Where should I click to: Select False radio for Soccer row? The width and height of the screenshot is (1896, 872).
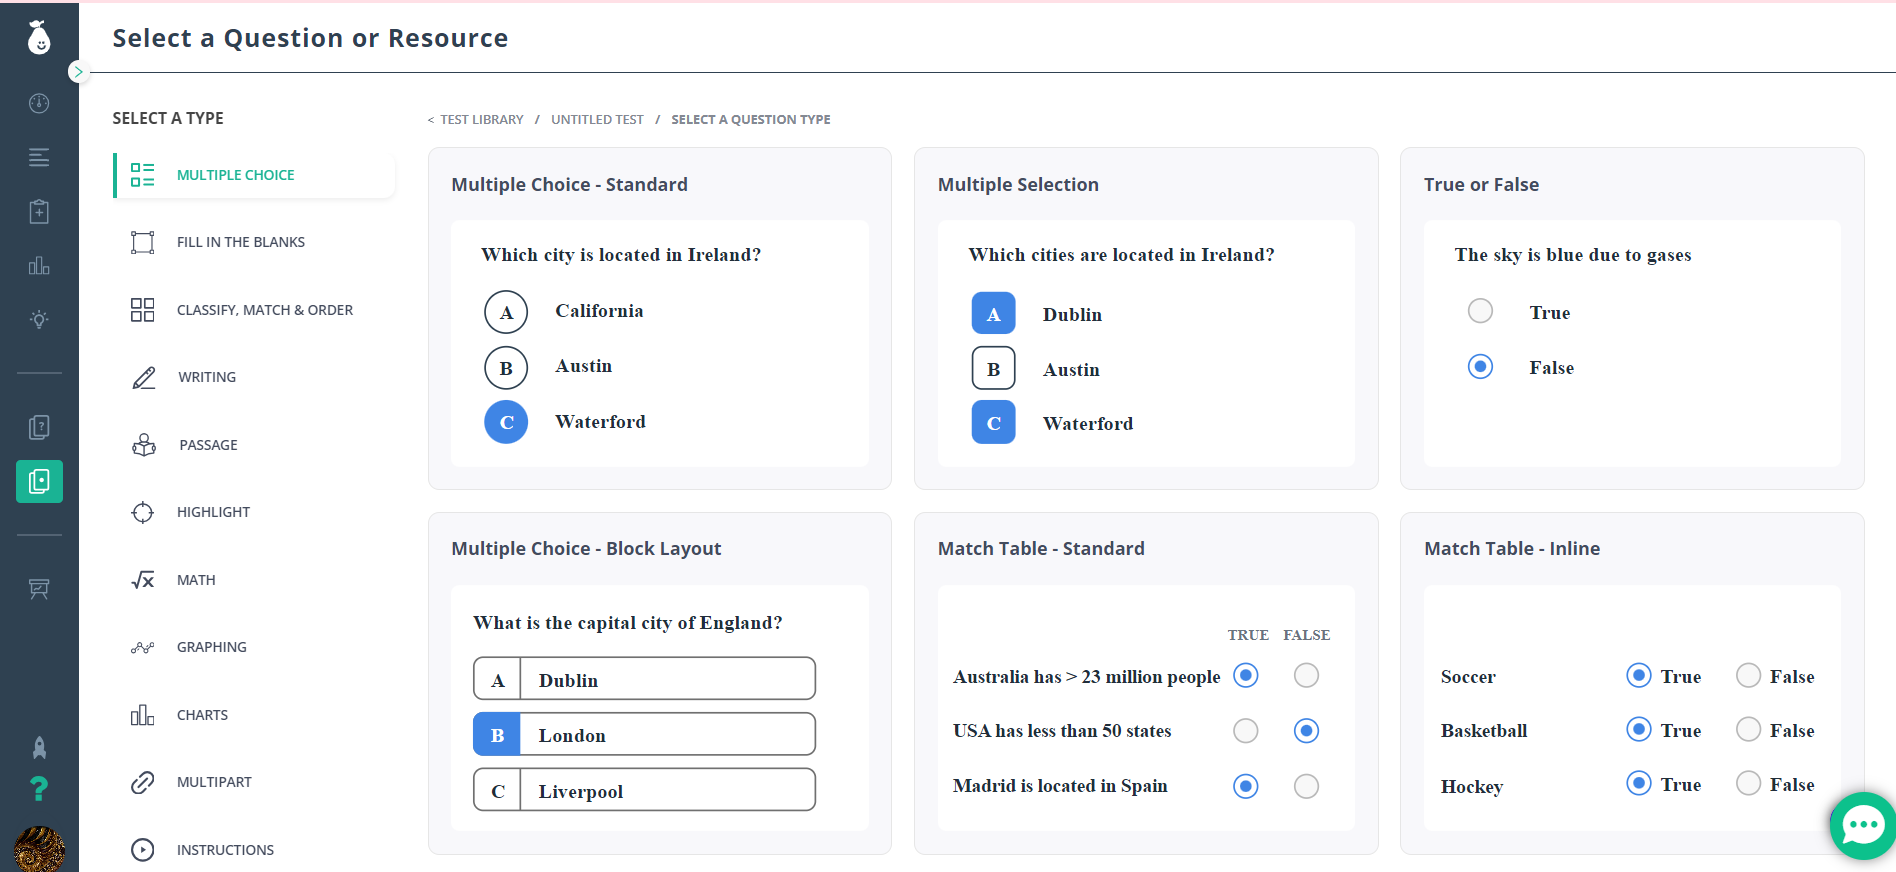point(1748,676)
